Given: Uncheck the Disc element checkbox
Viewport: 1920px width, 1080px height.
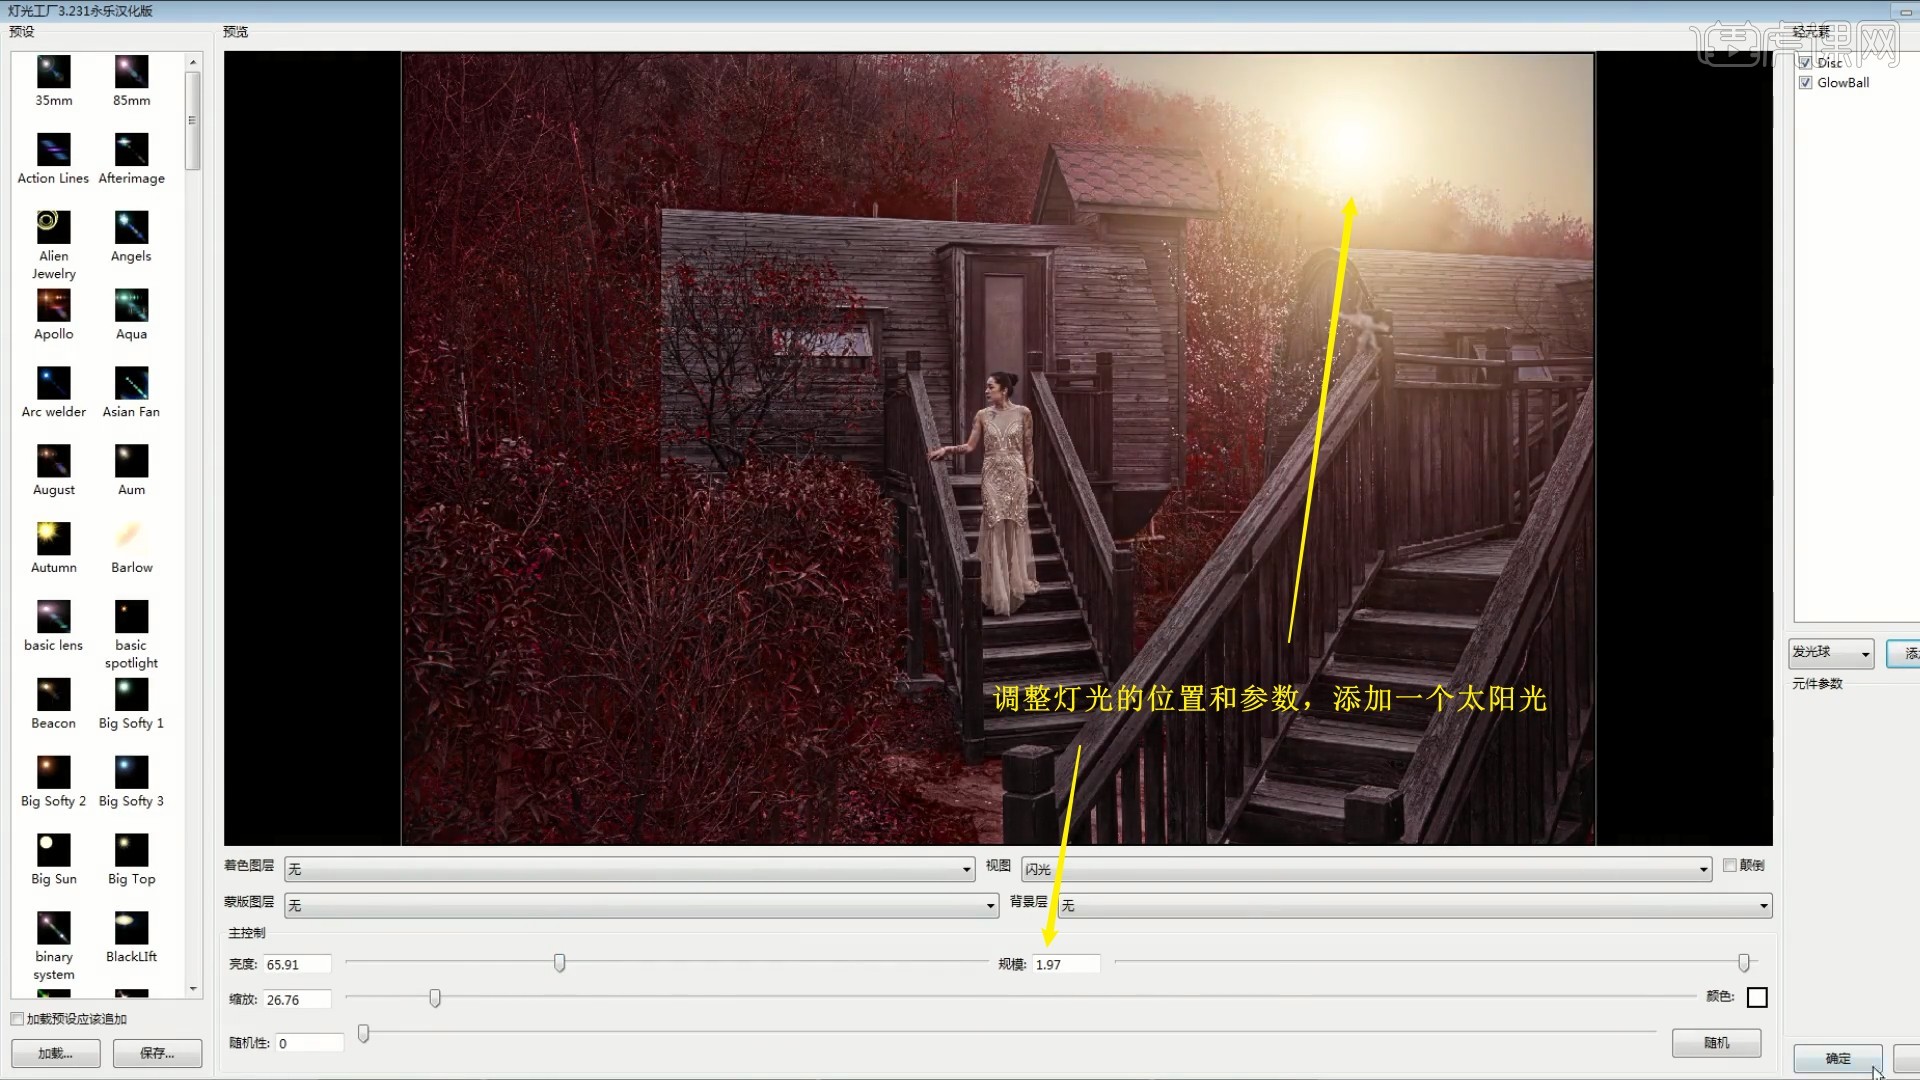Looking at the screenshot, I should tap(1806, 62).
